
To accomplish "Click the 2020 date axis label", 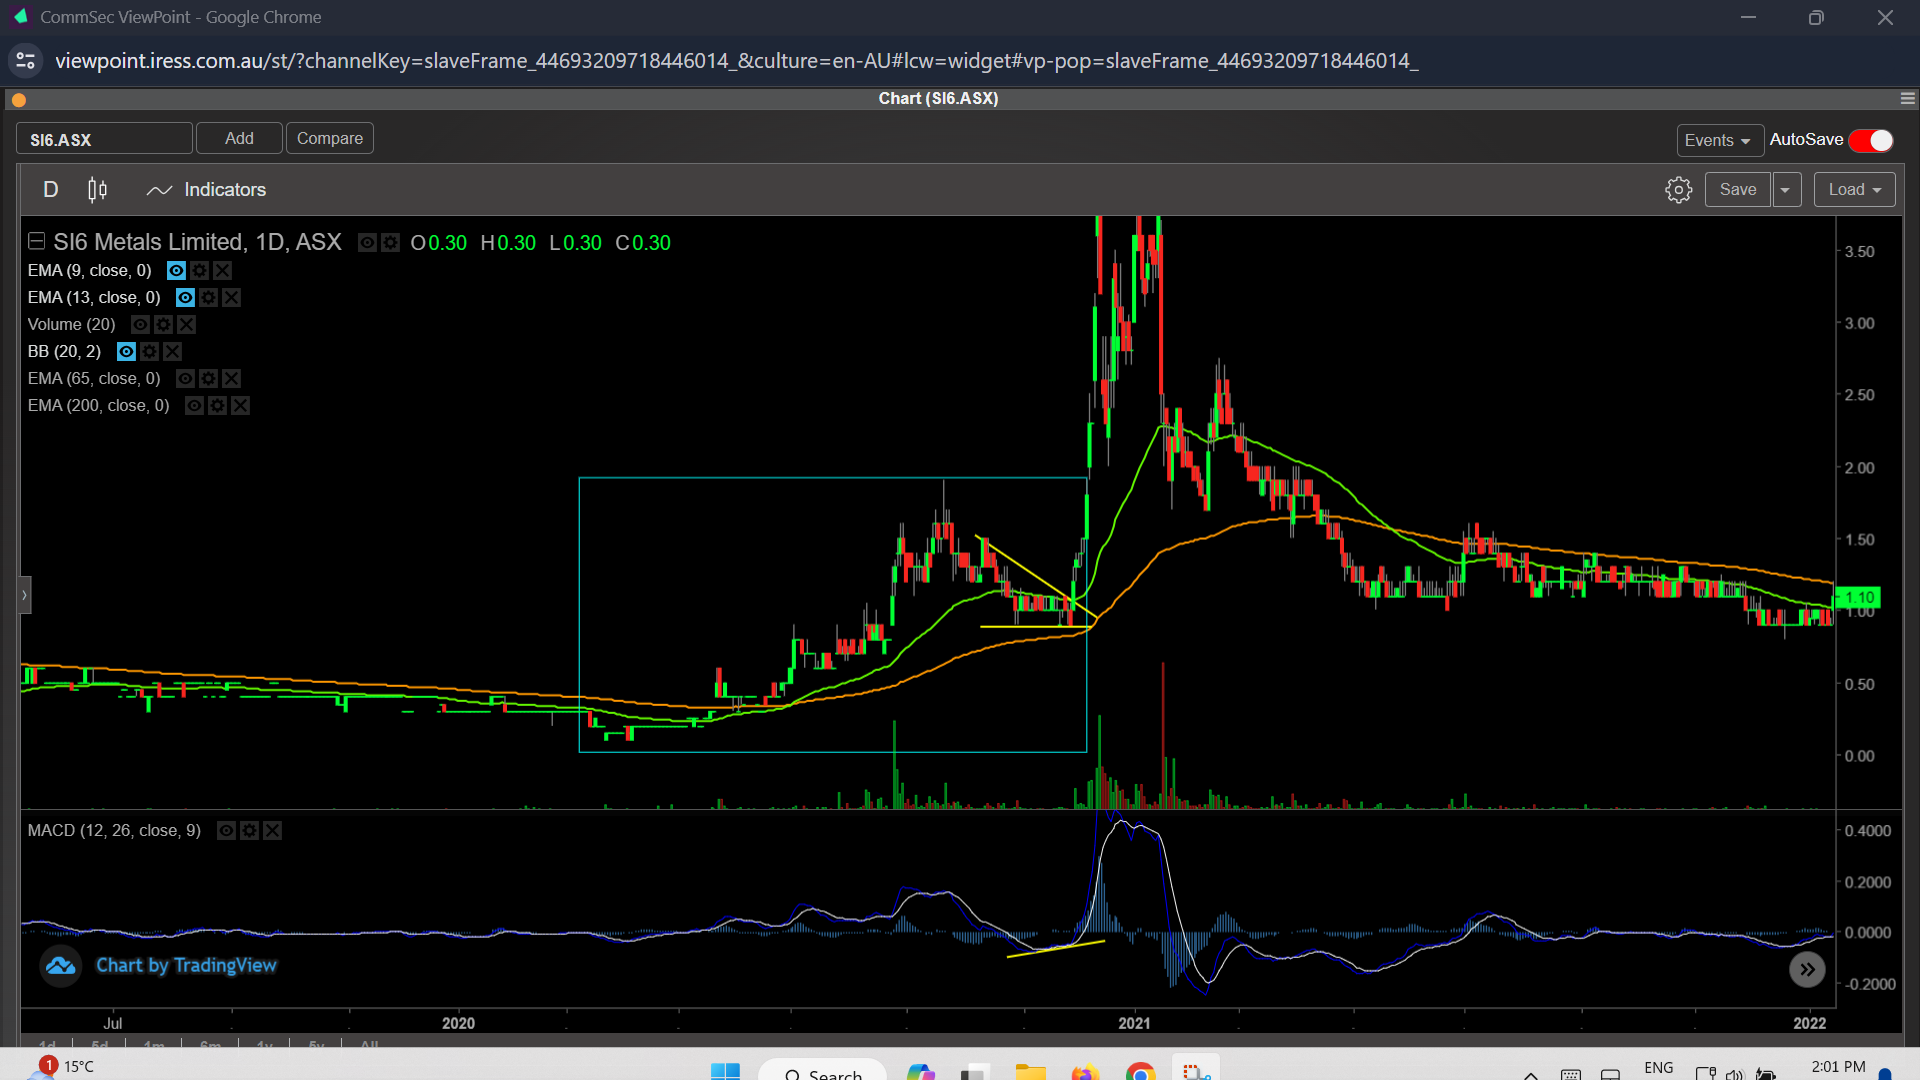I will pyautogui.click(x=458, y=1023).
